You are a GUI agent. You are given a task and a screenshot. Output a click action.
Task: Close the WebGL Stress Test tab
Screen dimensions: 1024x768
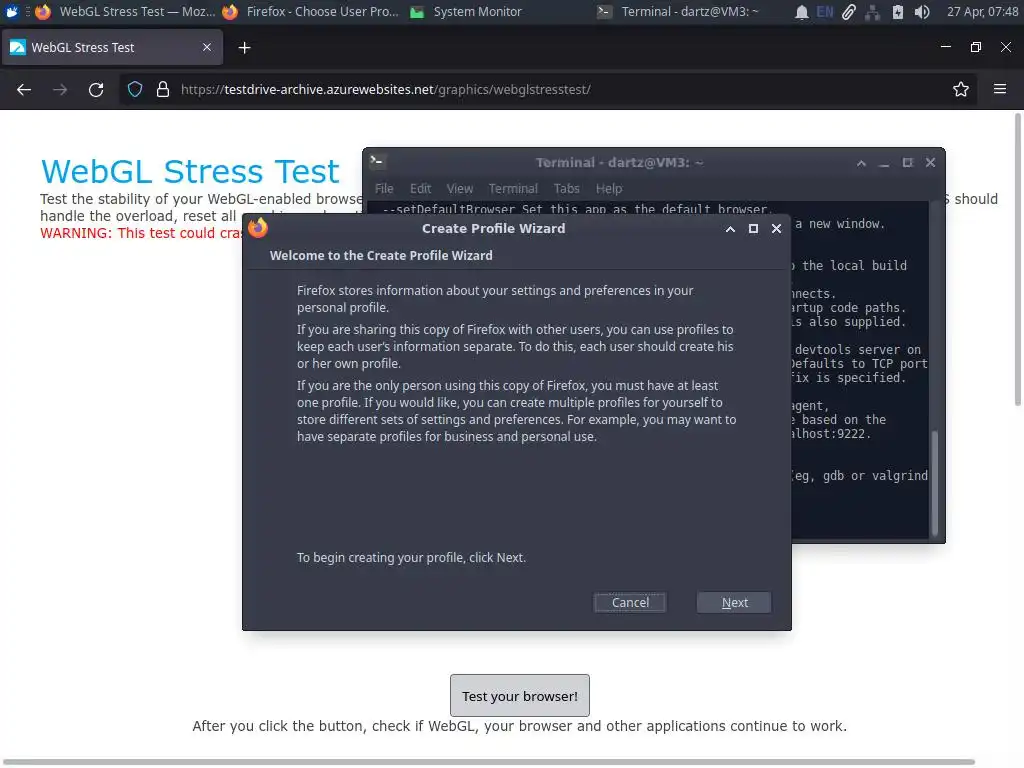pos(207,47)
